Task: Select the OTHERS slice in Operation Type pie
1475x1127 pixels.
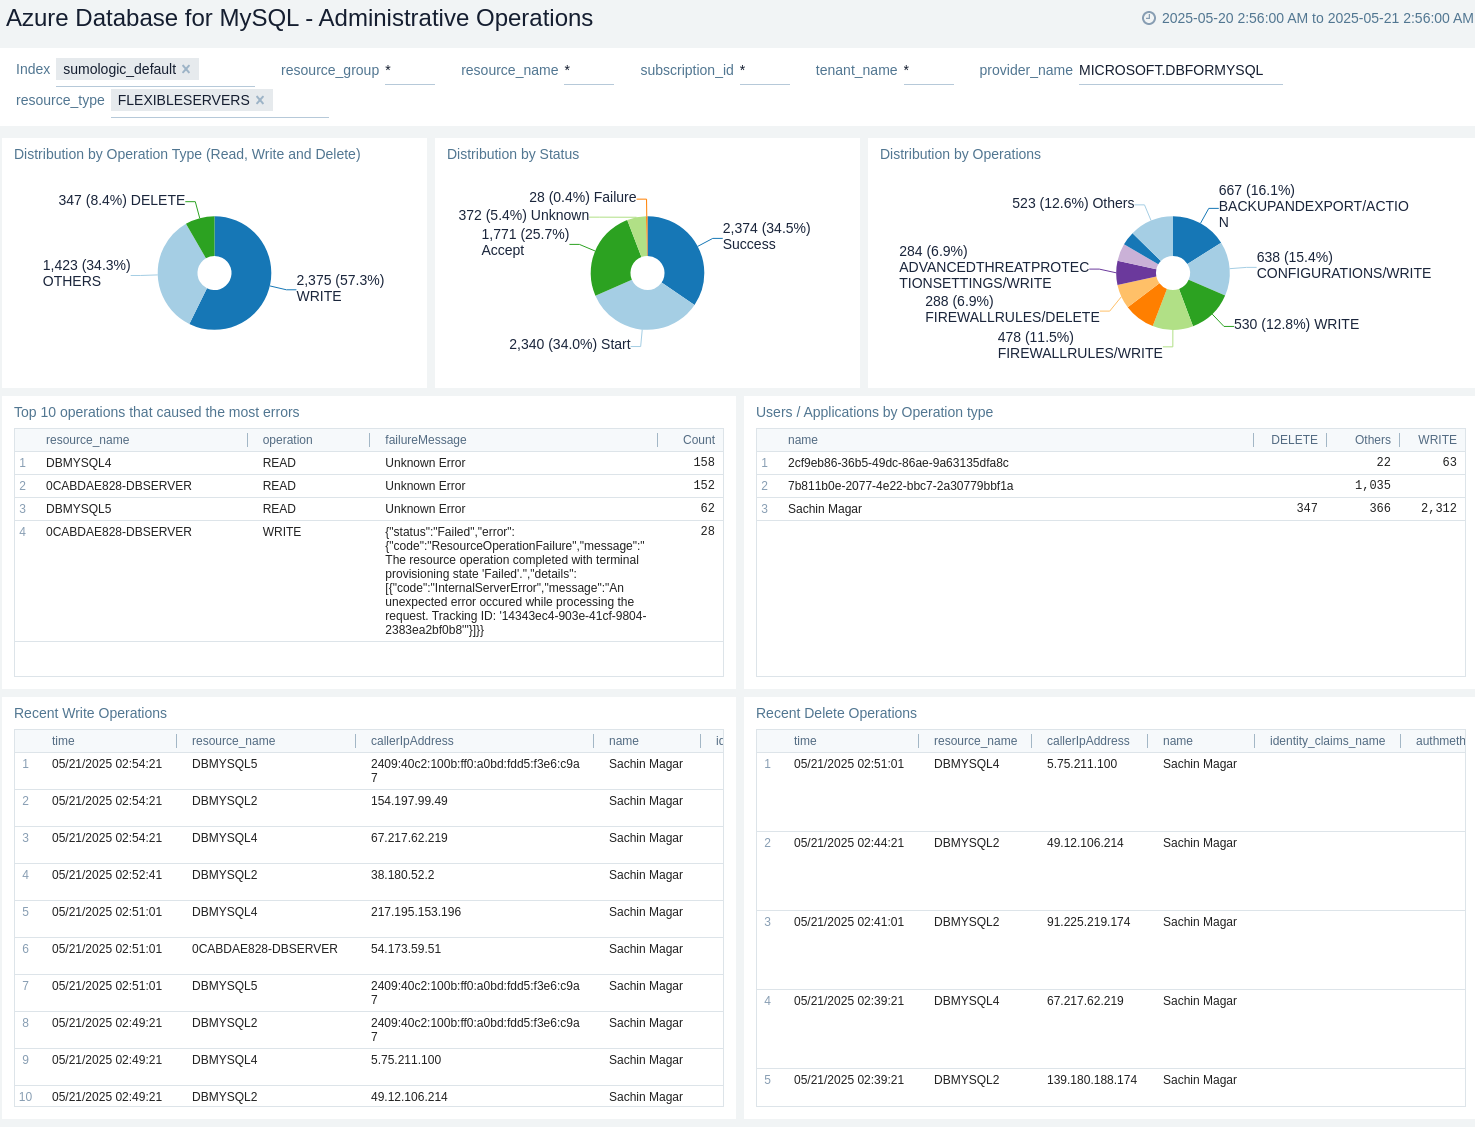Action: click(177, 275)
